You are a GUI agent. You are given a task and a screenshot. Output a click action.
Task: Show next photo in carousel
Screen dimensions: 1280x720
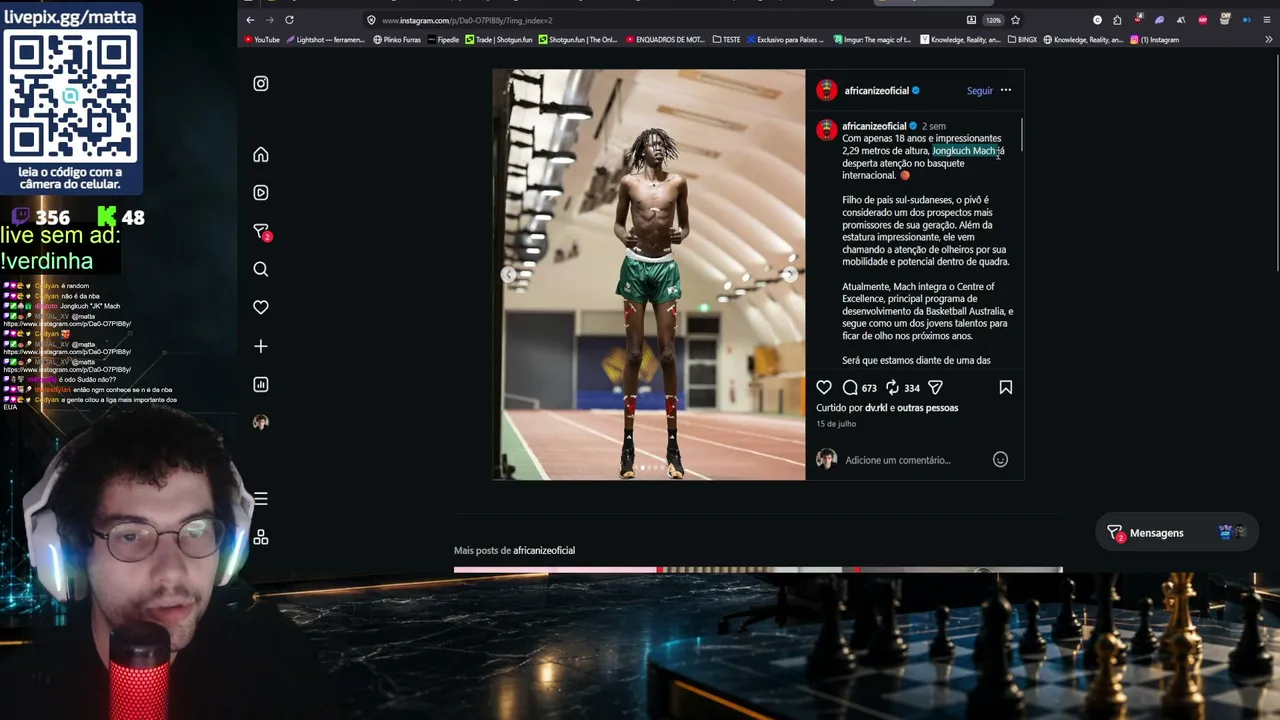(790, 274)
